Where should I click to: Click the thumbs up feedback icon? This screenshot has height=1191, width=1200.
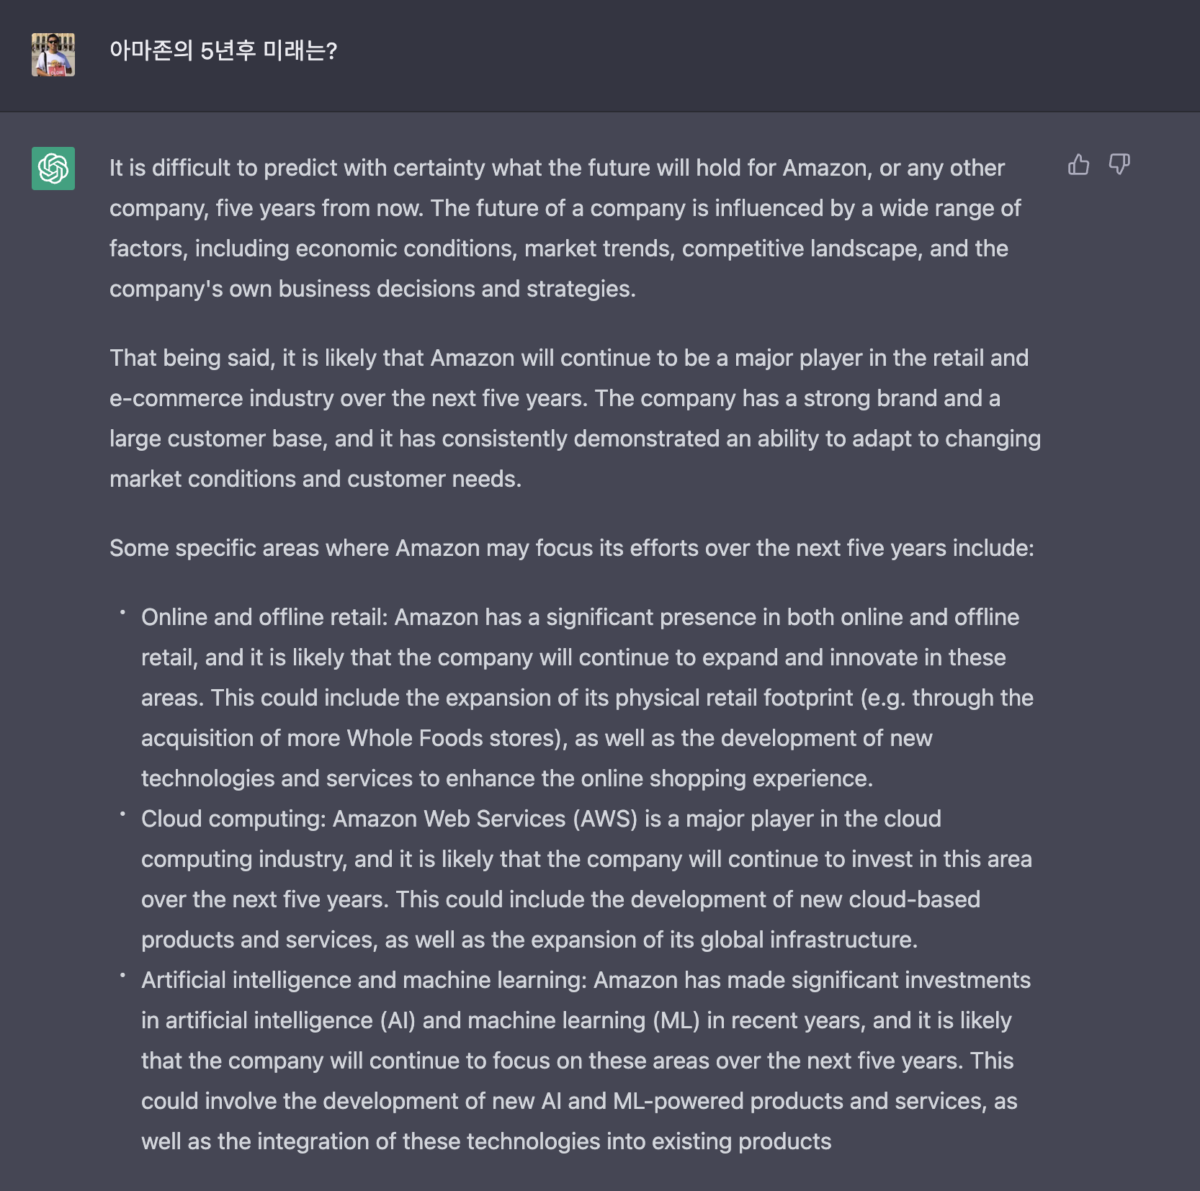point(1078,165)
